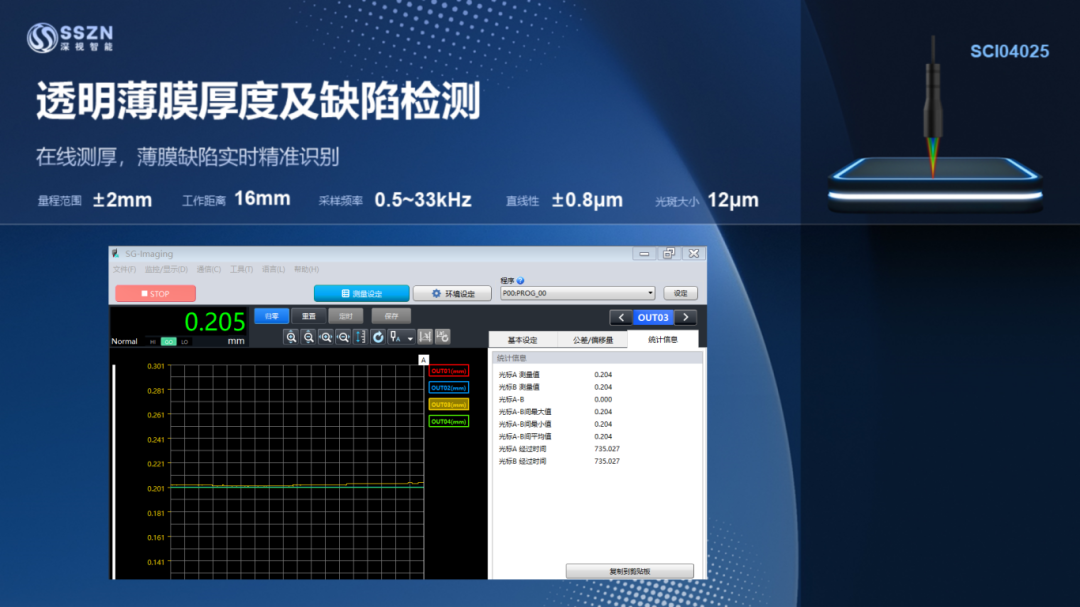Click the vertical zoom-in magnifier icon

tap(291, 337)
